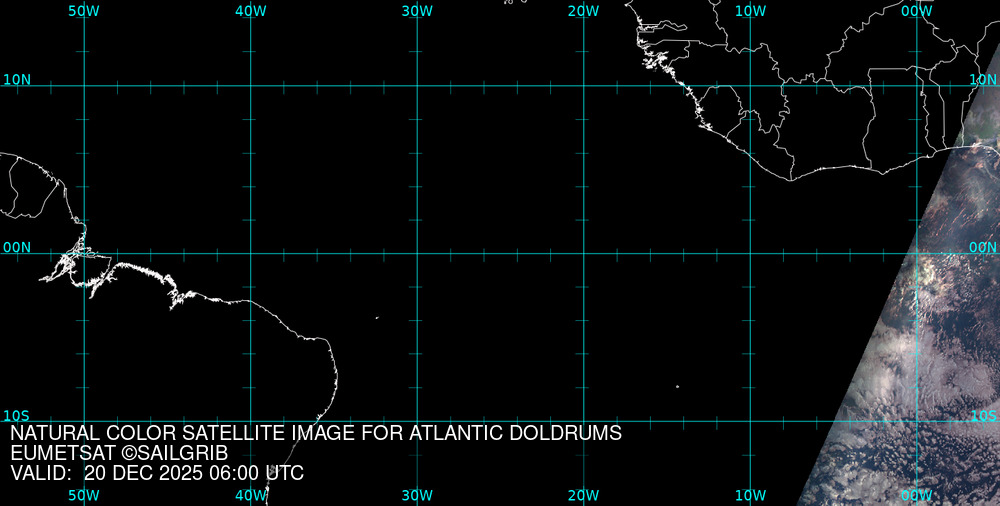The width and height of the screenshot is (1000, 506).
Task: Click the EUMETSAT ©SAILGRIB credit text
Action: tap(126, 453)
